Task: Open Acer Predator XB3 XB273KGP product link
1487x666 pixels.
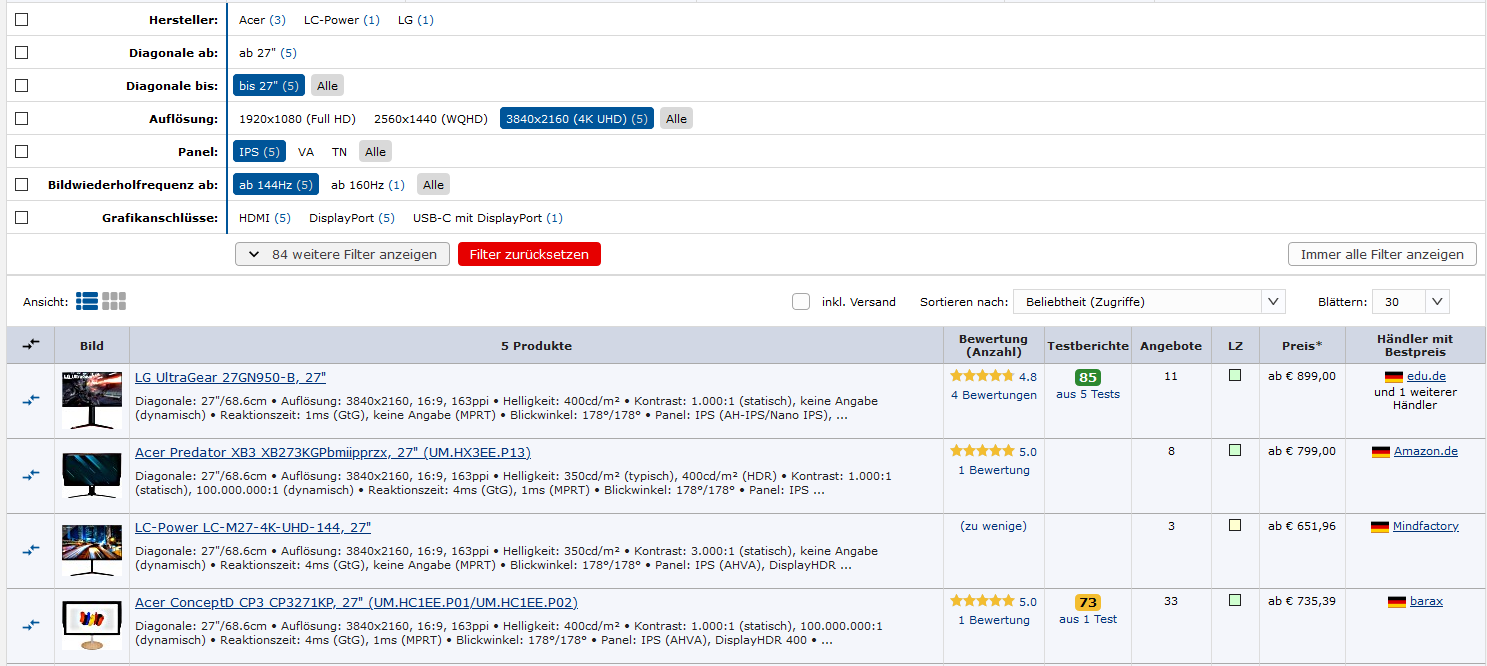Action: click(x=333, y=452)
